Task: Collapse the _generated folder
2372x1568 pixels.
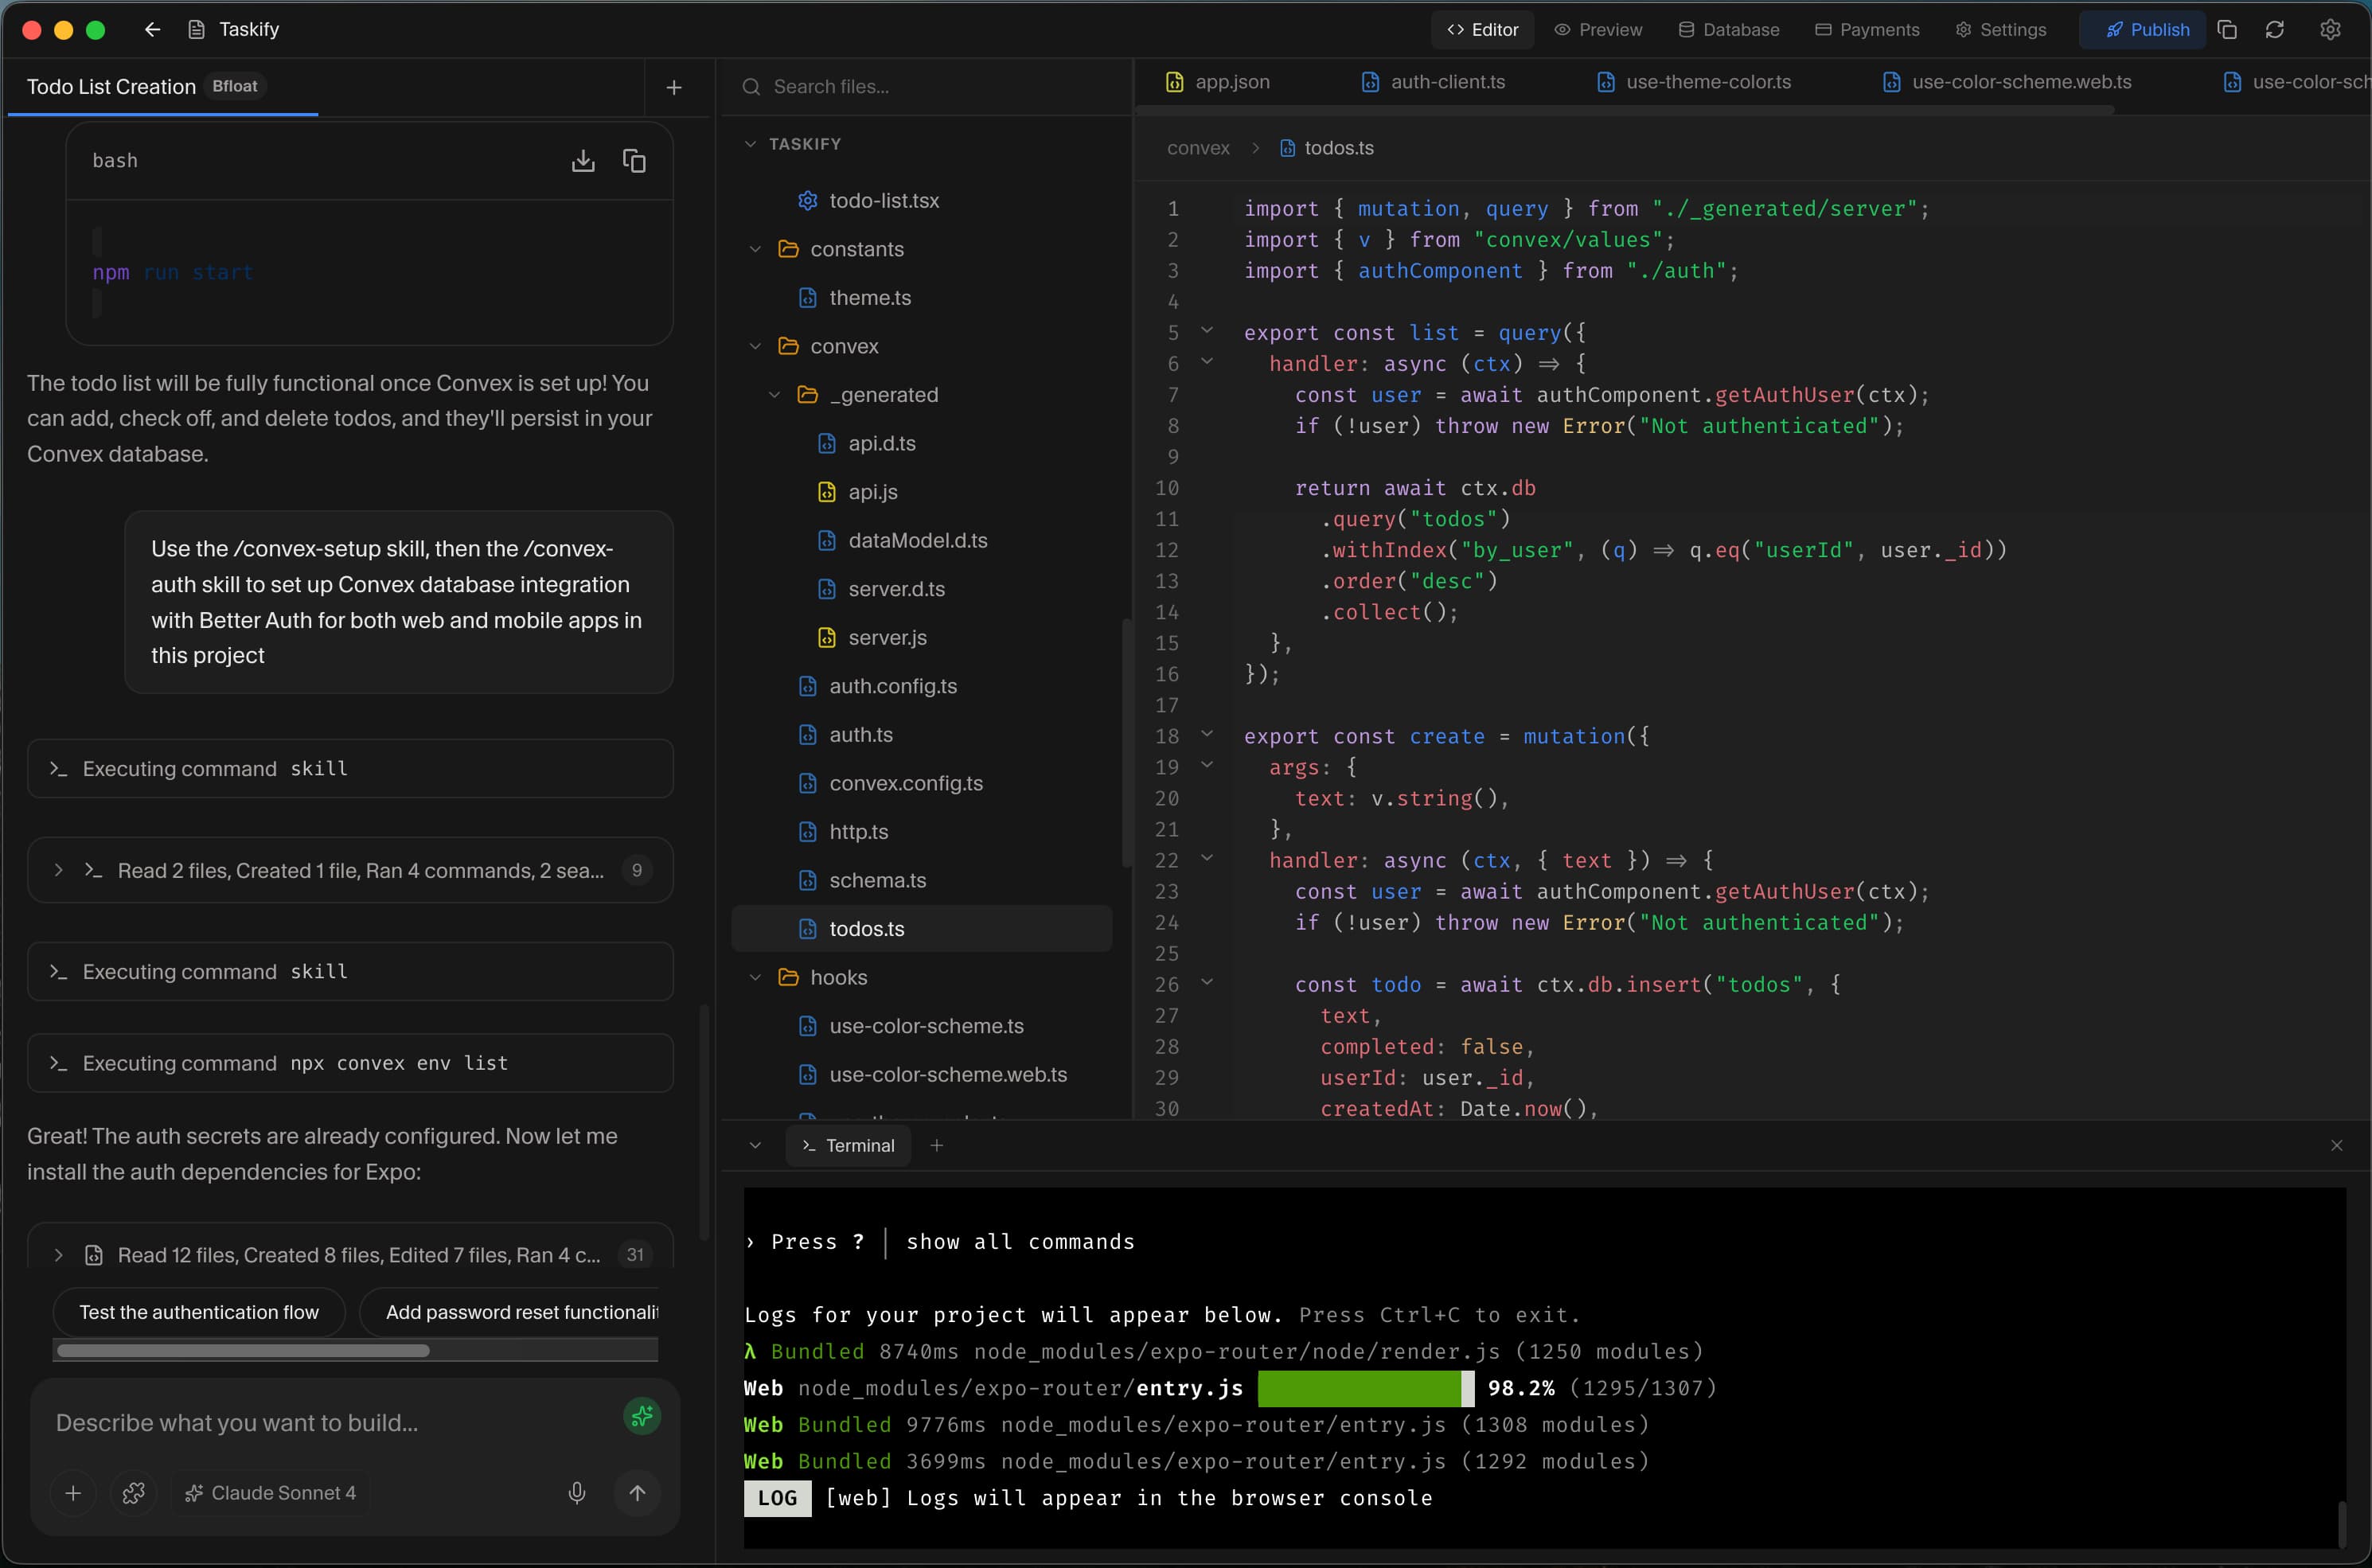Action: click(774, 394)
